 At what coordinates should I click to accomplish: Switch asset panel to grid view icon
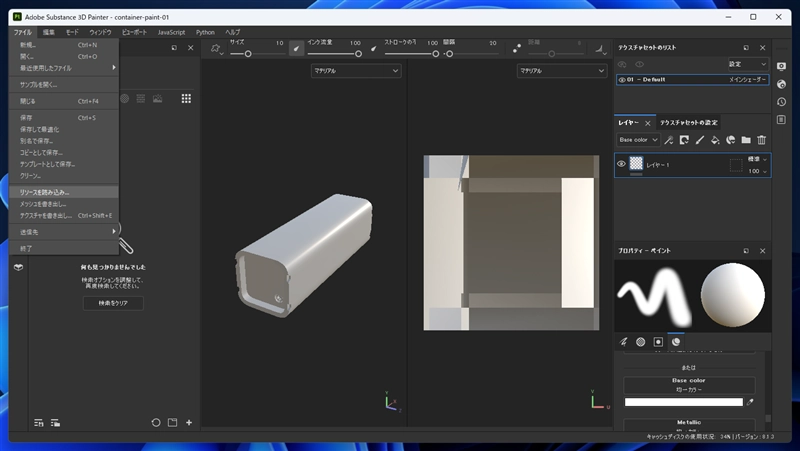click(x=186, y=98)
